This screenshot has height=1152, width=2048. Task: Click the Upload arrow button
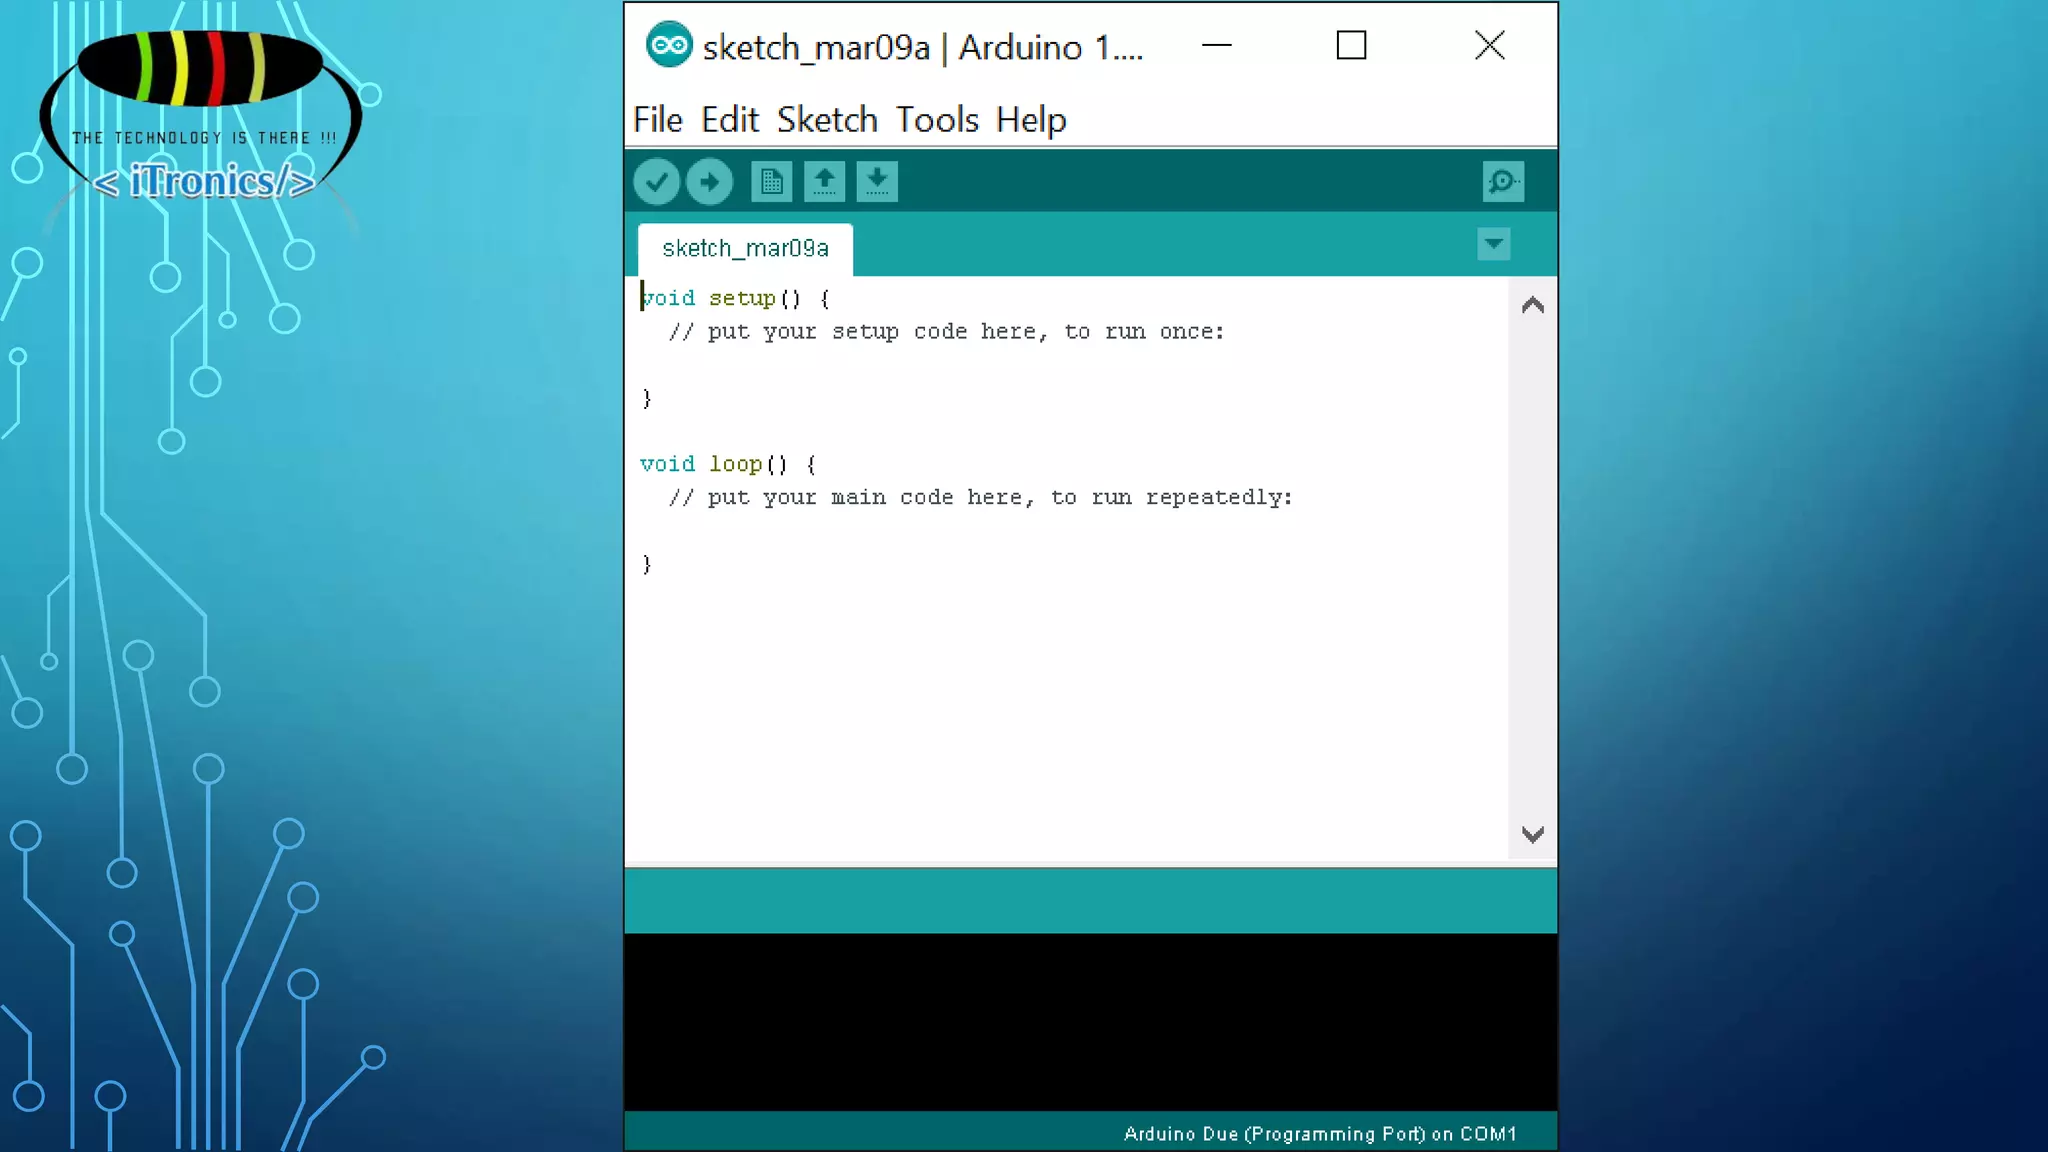pos(709,182)
